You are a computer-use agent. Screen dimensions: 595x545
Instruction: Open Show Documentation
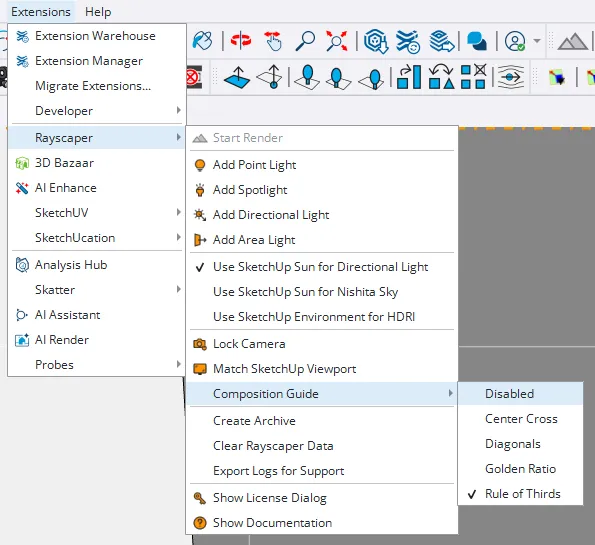[322, 523]
